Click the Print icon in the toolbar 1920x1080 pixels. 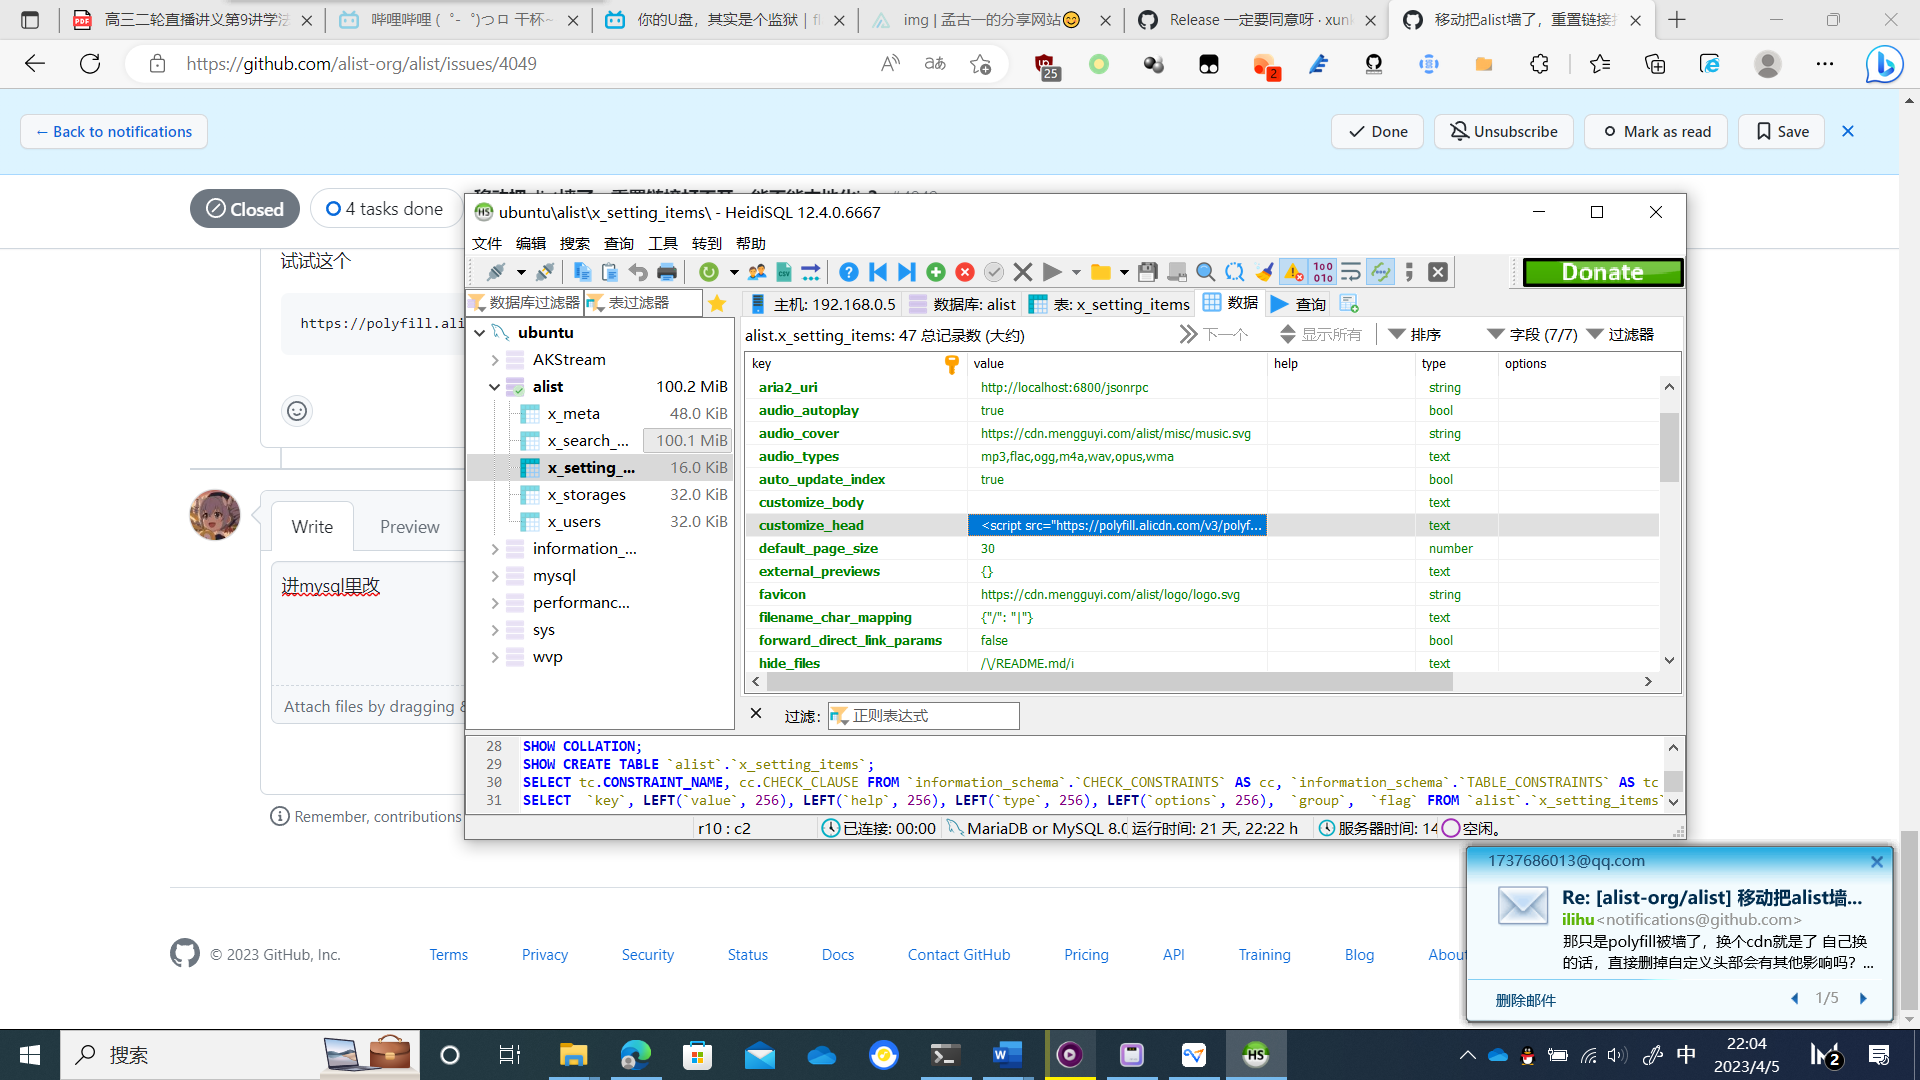tap(666, 271)
